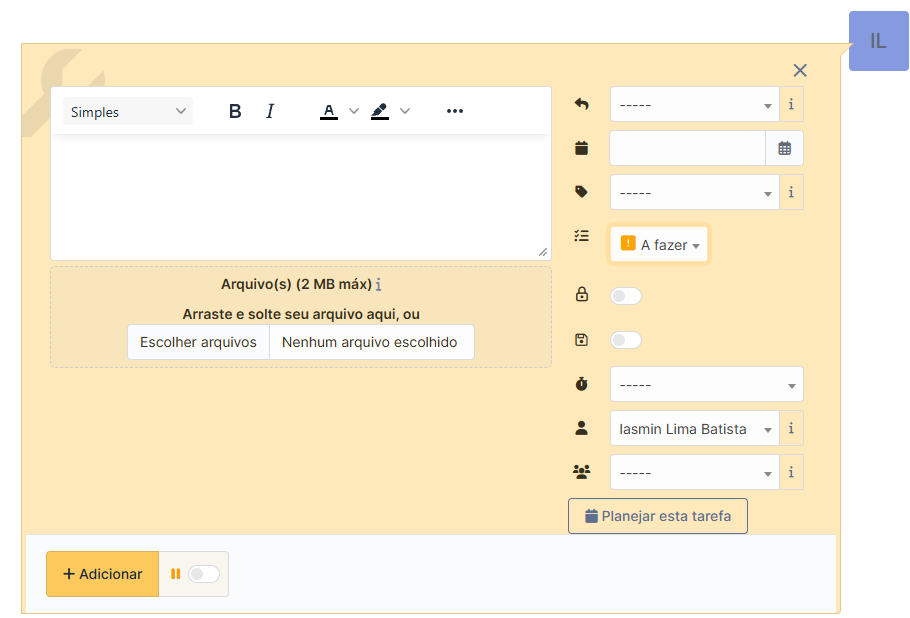Click the date input field

tap(688, 149)
